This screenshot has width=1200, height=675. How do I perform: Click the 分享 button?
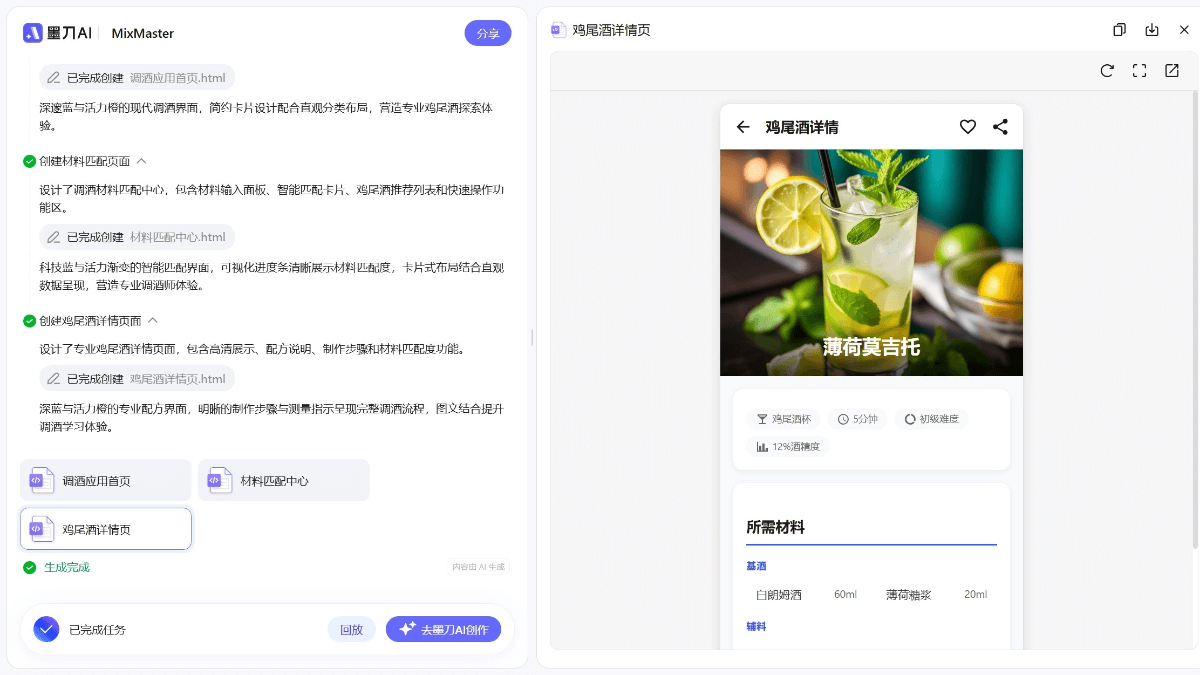coord(487,33)
